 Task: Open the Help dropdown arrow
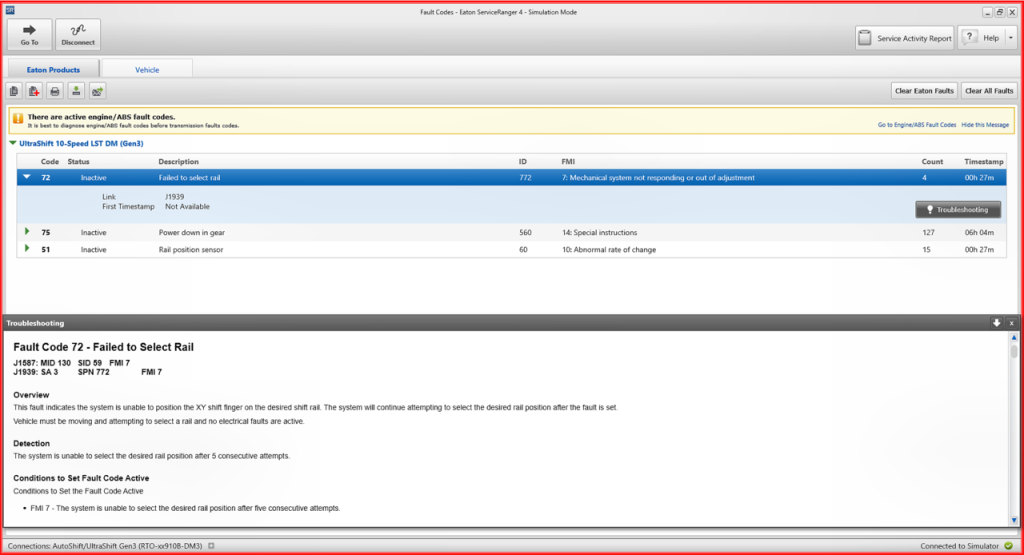(1011, 38)
